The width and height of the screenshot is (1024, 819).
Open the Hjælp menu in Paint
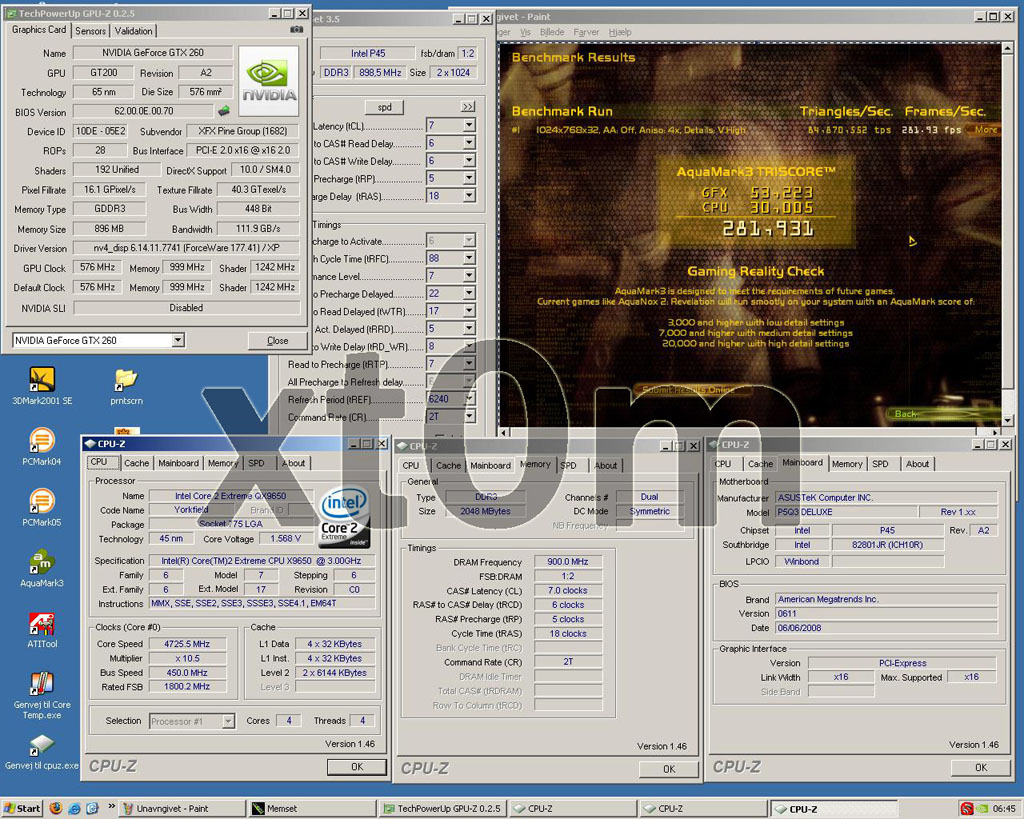620,32
